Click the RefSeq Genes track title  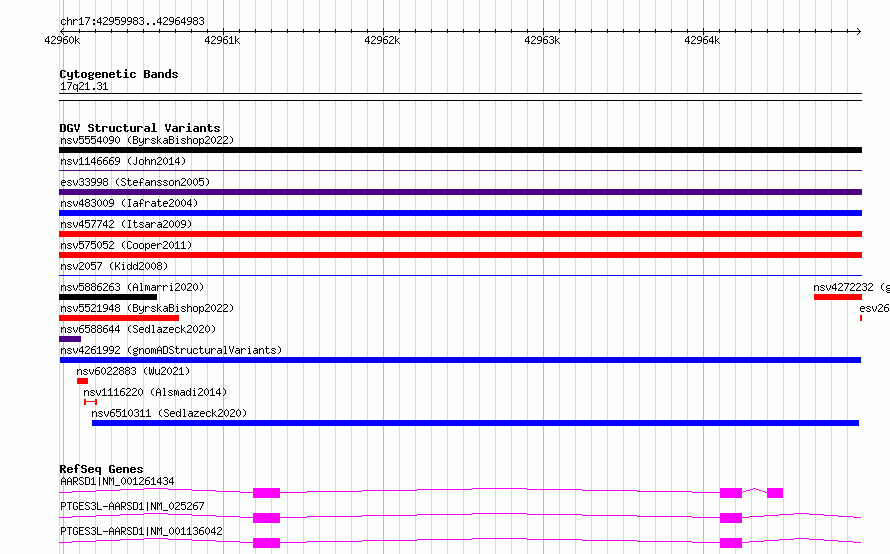tap(101, 469)
